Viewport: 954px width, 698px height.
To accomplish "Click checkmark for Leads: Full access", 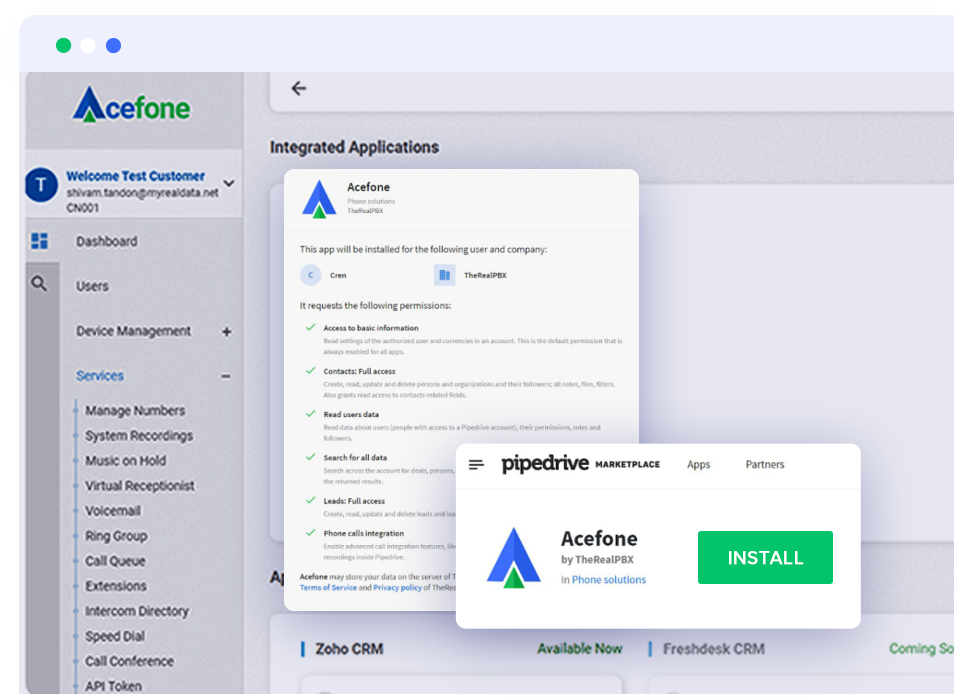I will (310, 500).
